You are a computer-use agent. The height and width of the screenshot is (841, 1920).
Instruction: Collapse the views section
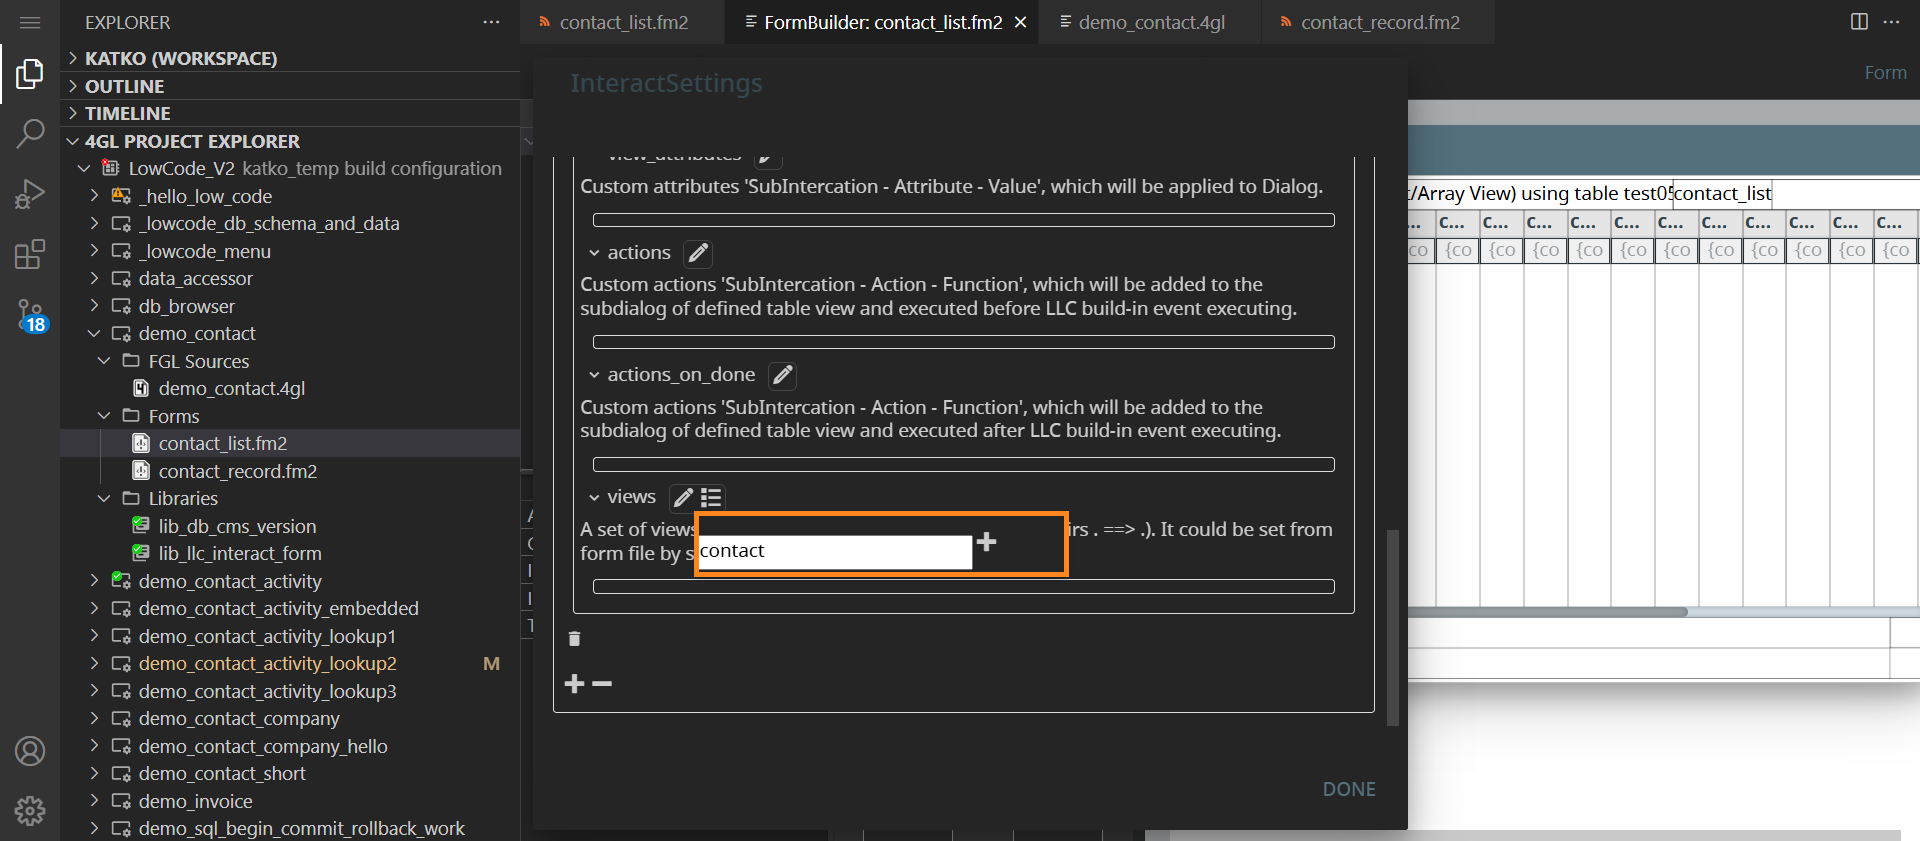pyautogui.click(x=594, y=498)
